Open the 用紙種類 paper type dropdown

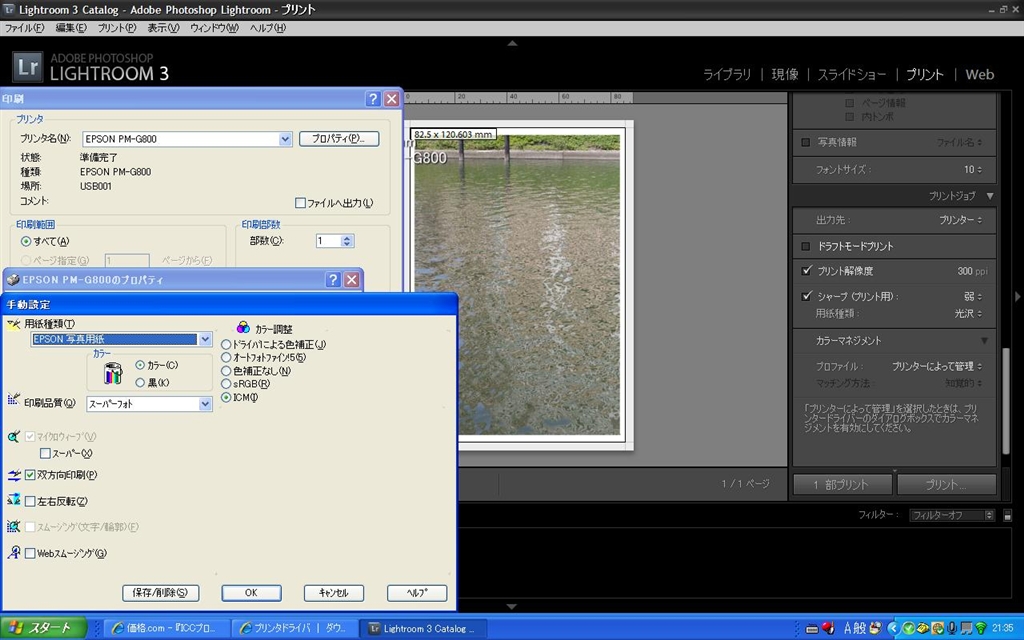point(206,339)
